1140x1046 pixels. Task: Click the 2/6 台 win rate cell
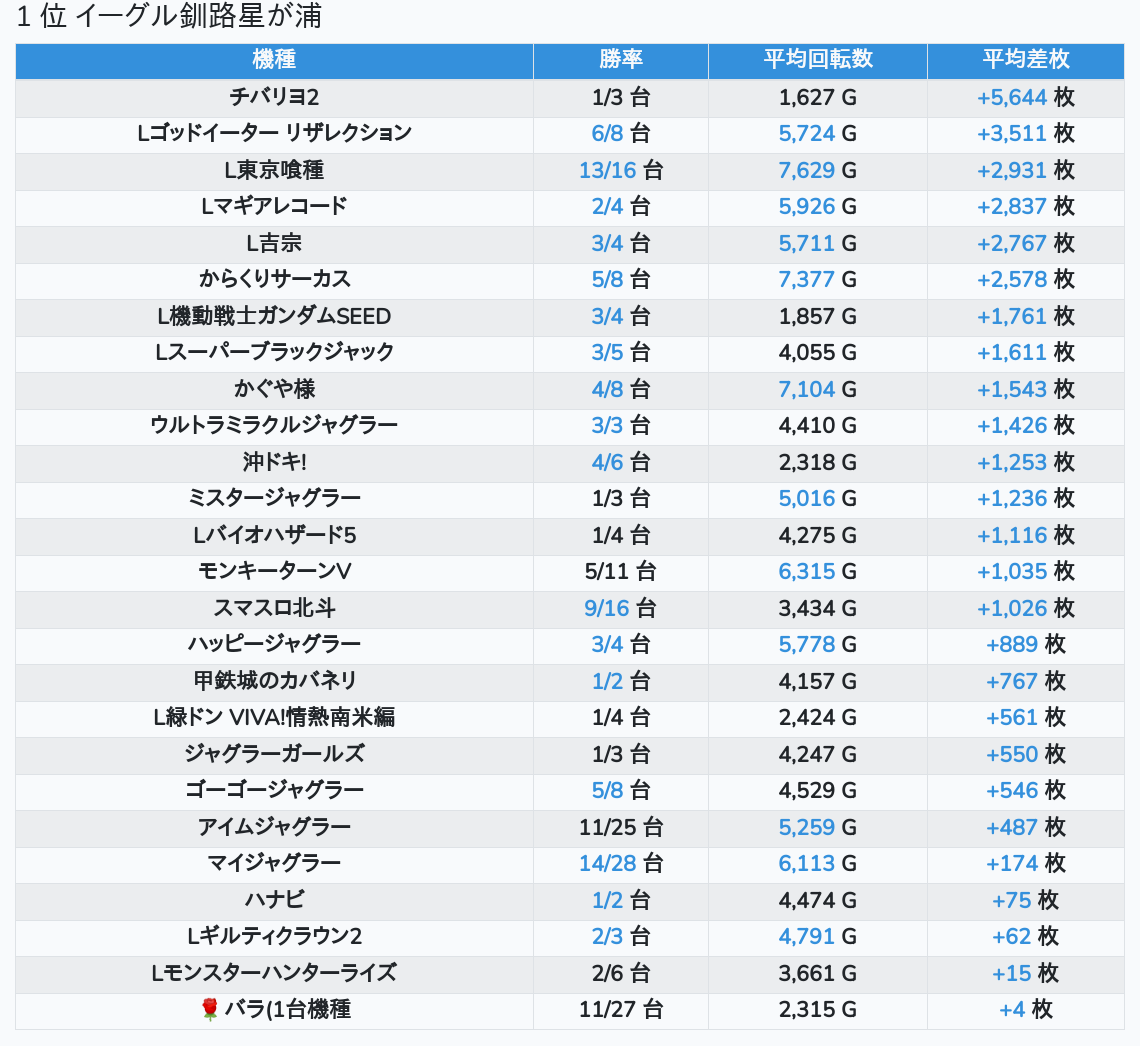pos(621,973)
